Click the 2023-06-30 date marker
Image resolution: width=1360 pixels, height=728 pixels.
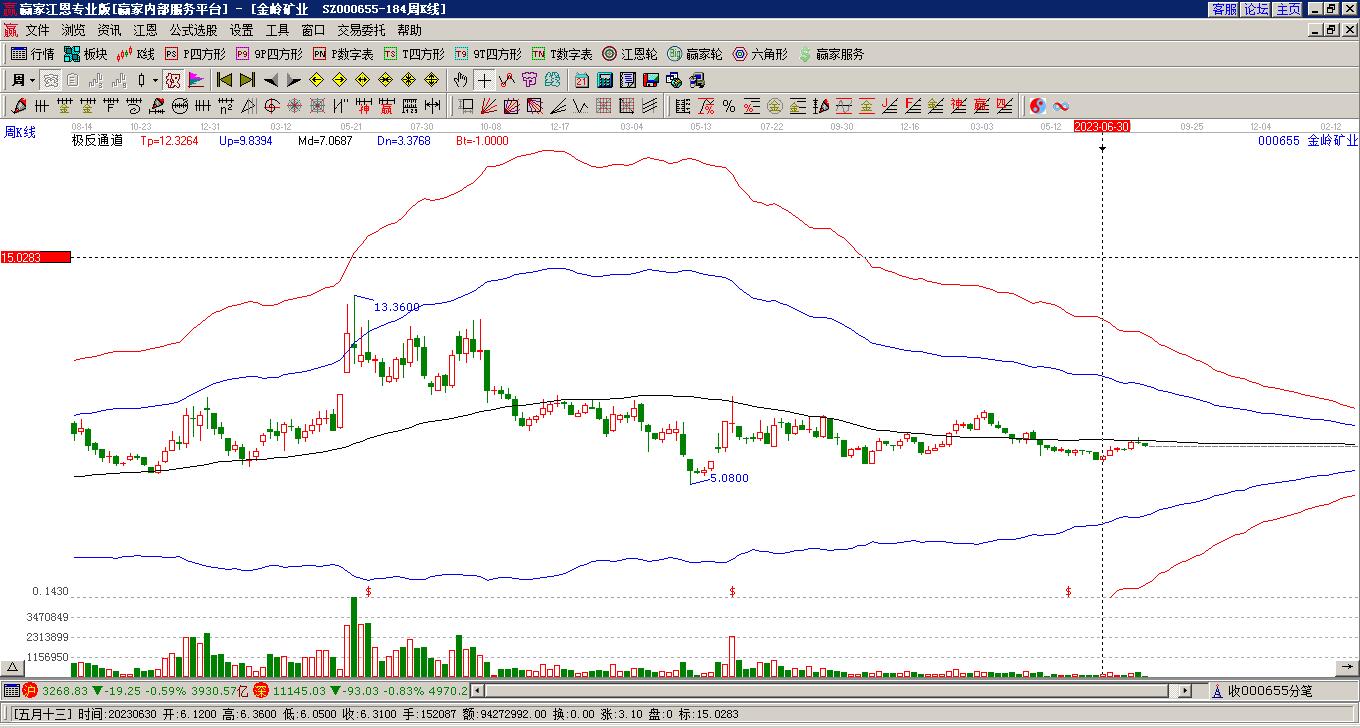(1102, 126)
